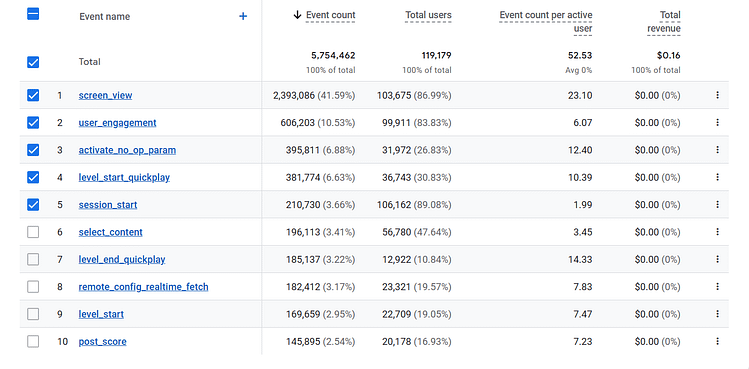
Task: Open the remote_config_realtime_fetch event link
Action: pyautogui.click(x=143, y=287)
